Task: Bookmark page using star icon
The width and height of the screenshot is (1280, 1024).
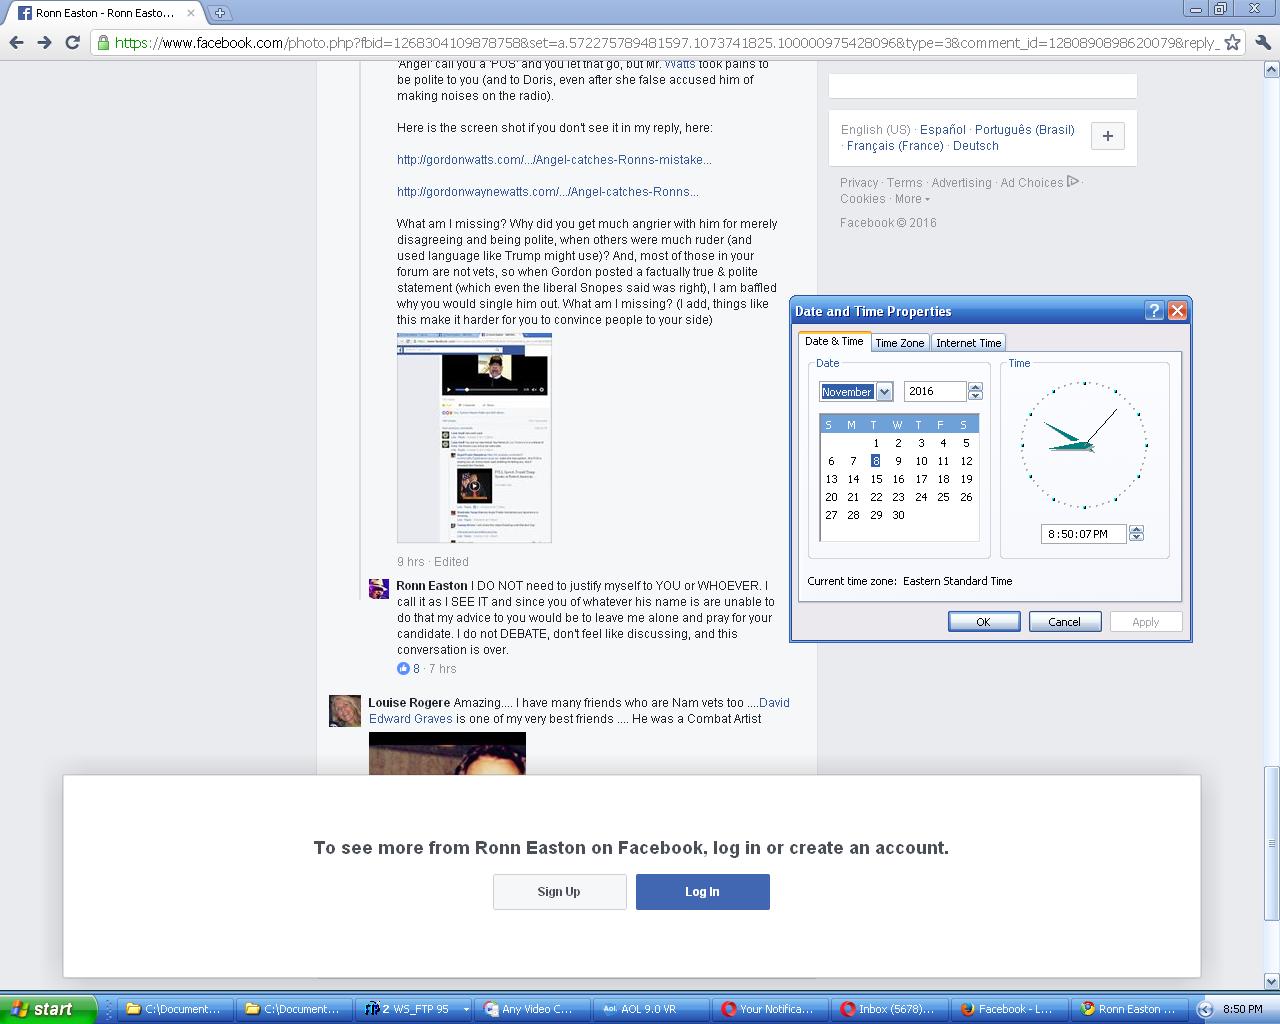Action: [x=1232, y=42]
